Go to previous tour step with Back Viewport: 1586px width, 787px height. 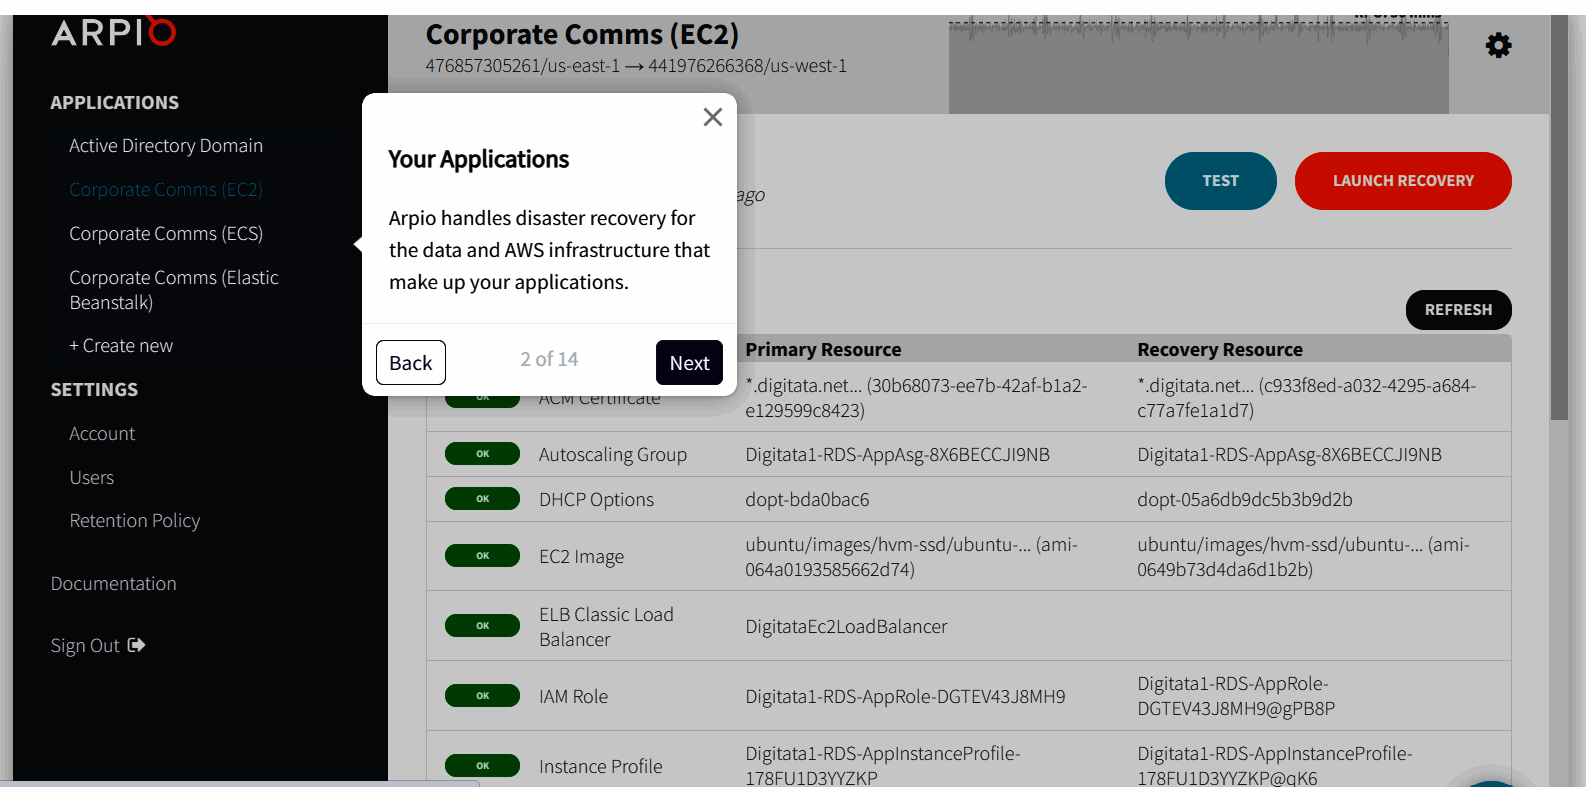pyautogui.click(x=410, y=362)
